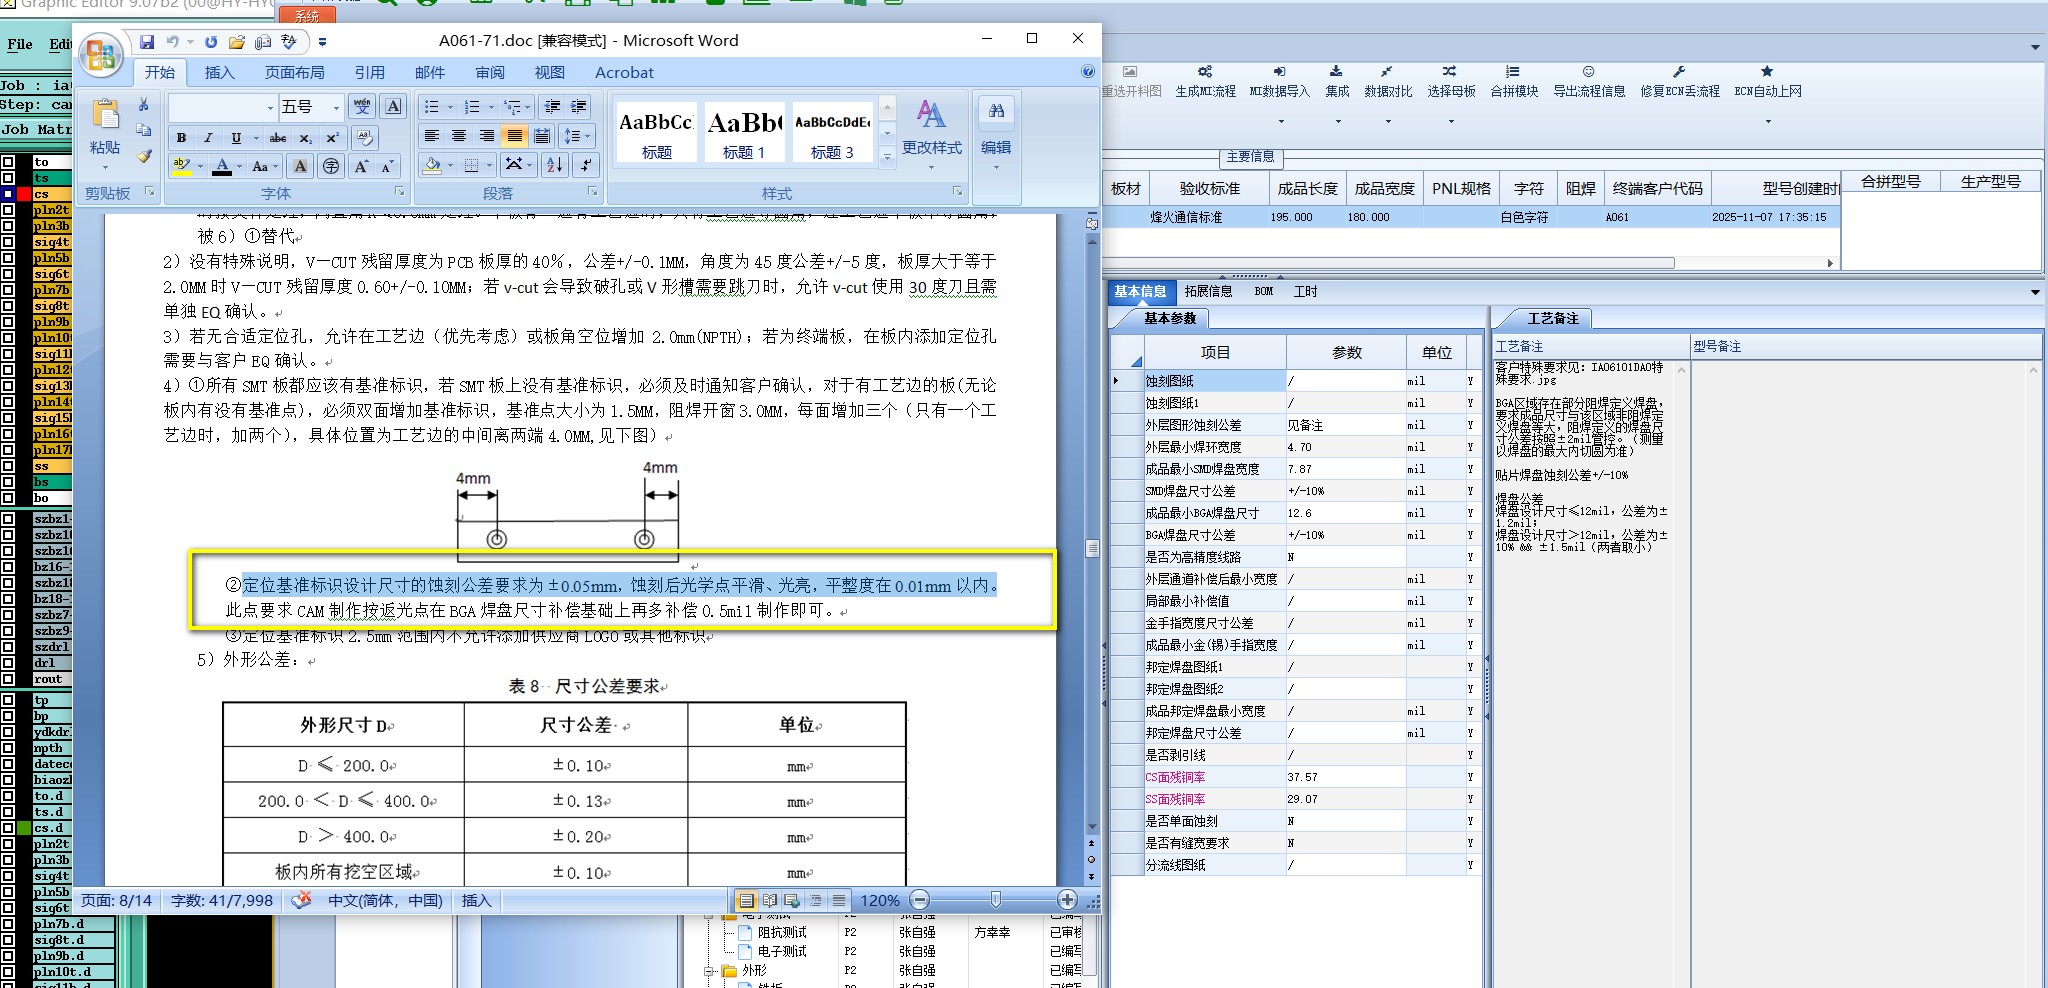Switch to the 页面布局 ribbon tab
This screenshot has width=2048, height=988.
295,72
